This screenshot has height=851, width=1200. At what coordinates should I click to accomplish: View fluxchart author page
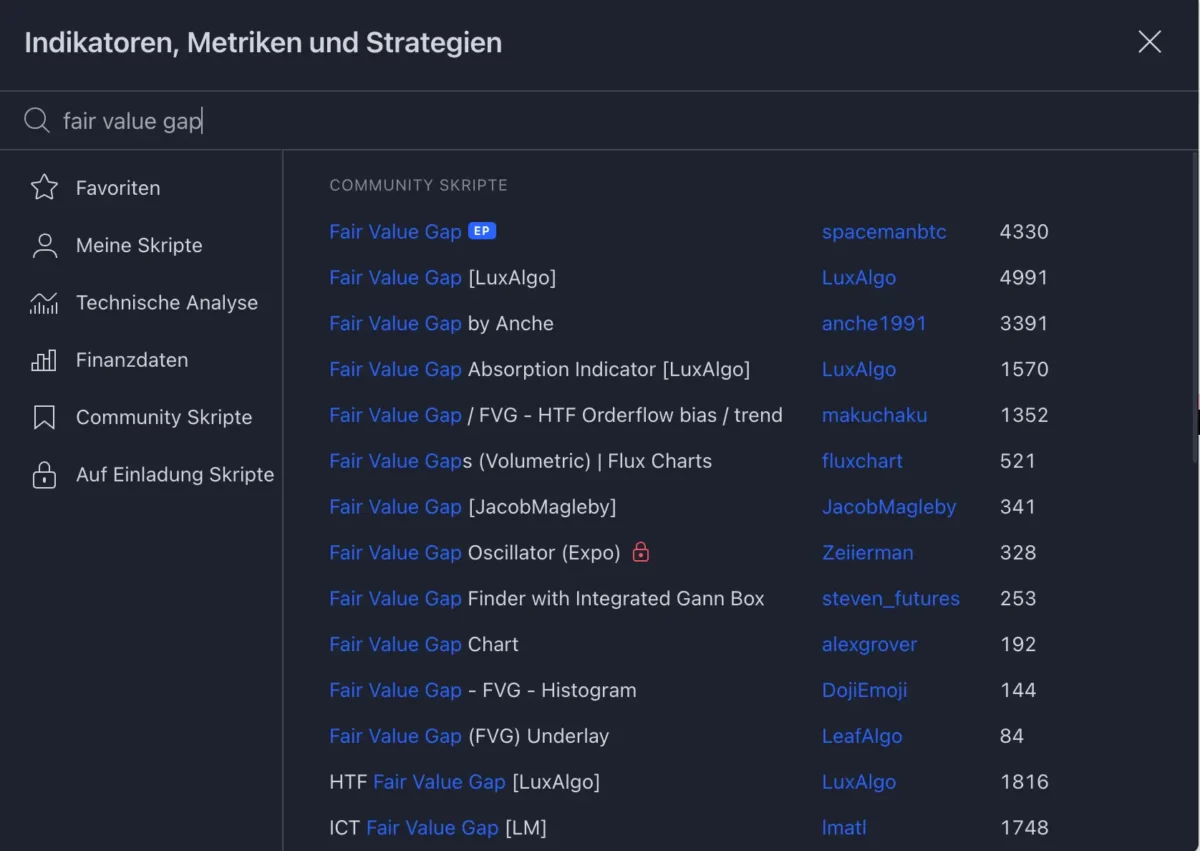point(862,460)
